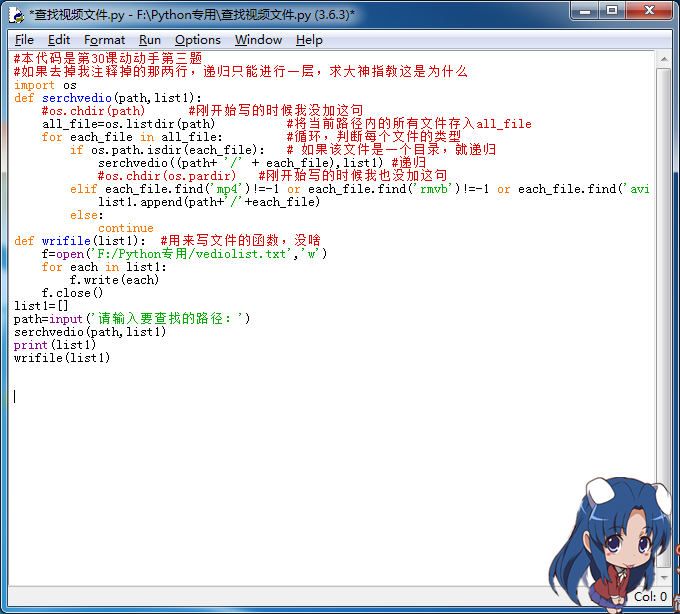
Task: Place cursor on the 'f.close()' line
Action: point(72,293)
